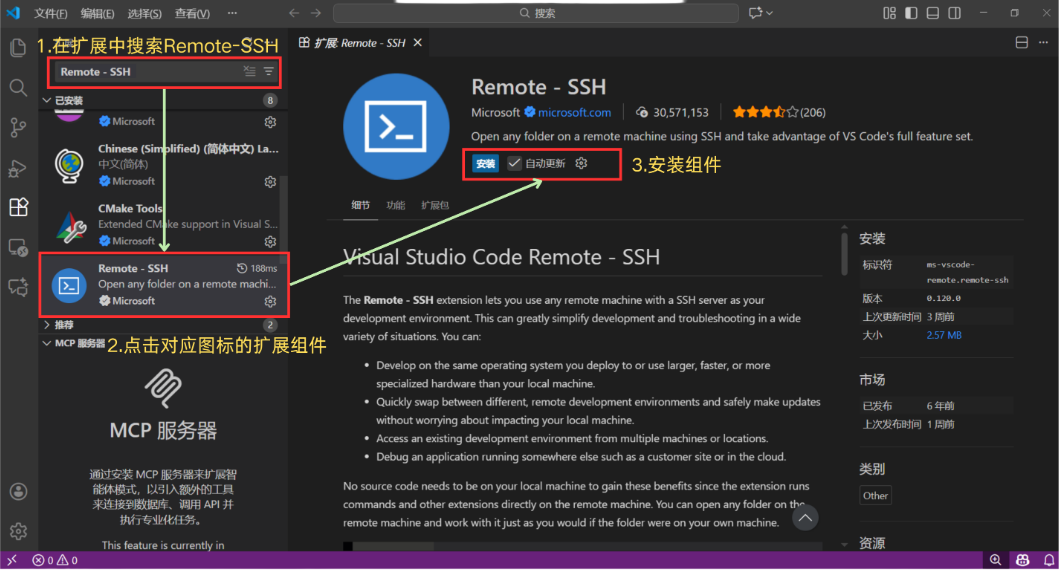The image size is (1063, 573).
Task: Open gear menu for Remote - SSH item
Action: point(270,301)
